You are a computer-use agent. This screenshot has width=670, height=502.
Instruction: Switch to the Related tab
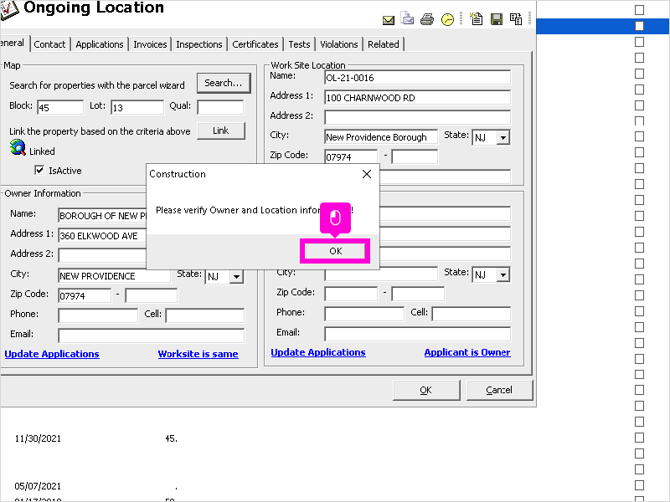tap(383, 44)
